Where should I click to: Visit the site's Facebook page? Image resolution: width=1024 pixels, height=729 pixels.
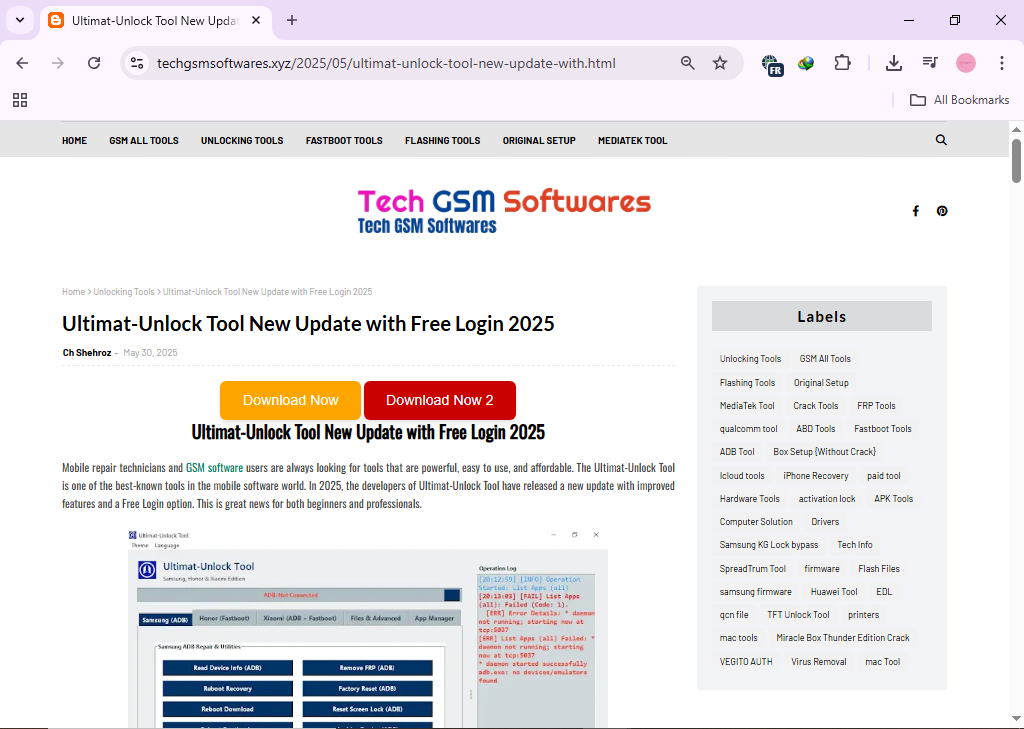[916, 211]
